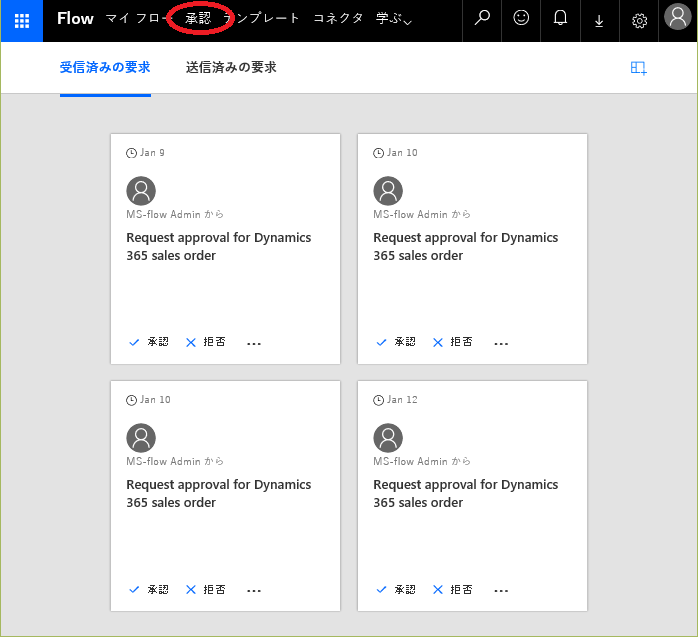Click the Flow brand title

coord(75,19)
